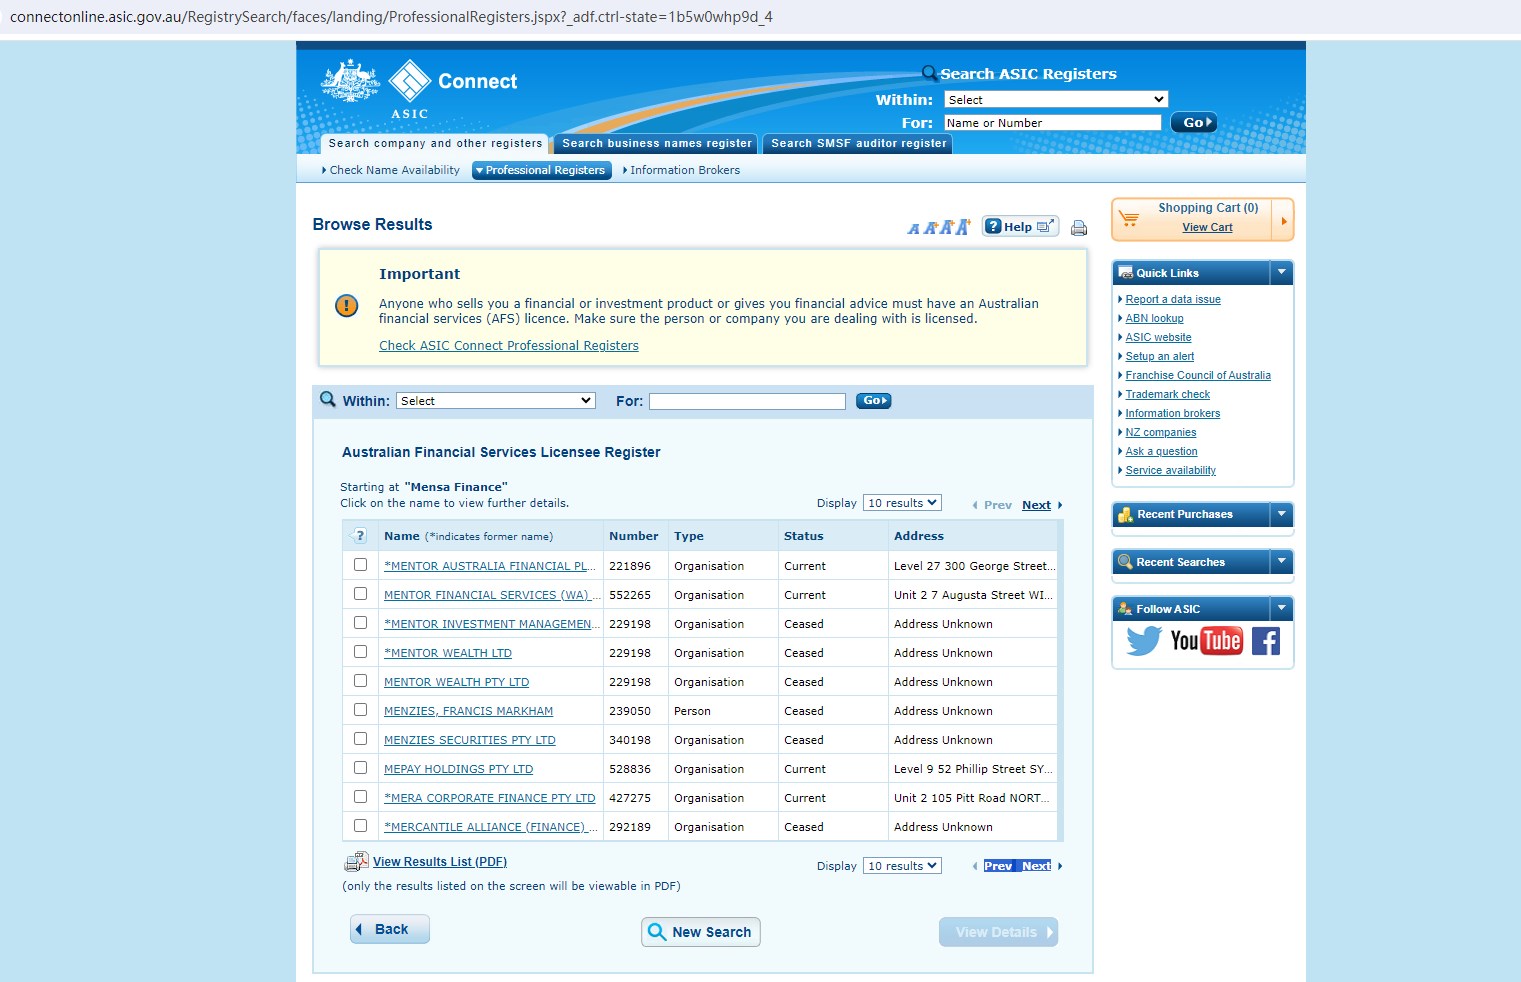This screenshot has height=982, width=1521.
Task: Tick checkbox for Menzies, Francis Markham
Action: [x=360, y=710]
